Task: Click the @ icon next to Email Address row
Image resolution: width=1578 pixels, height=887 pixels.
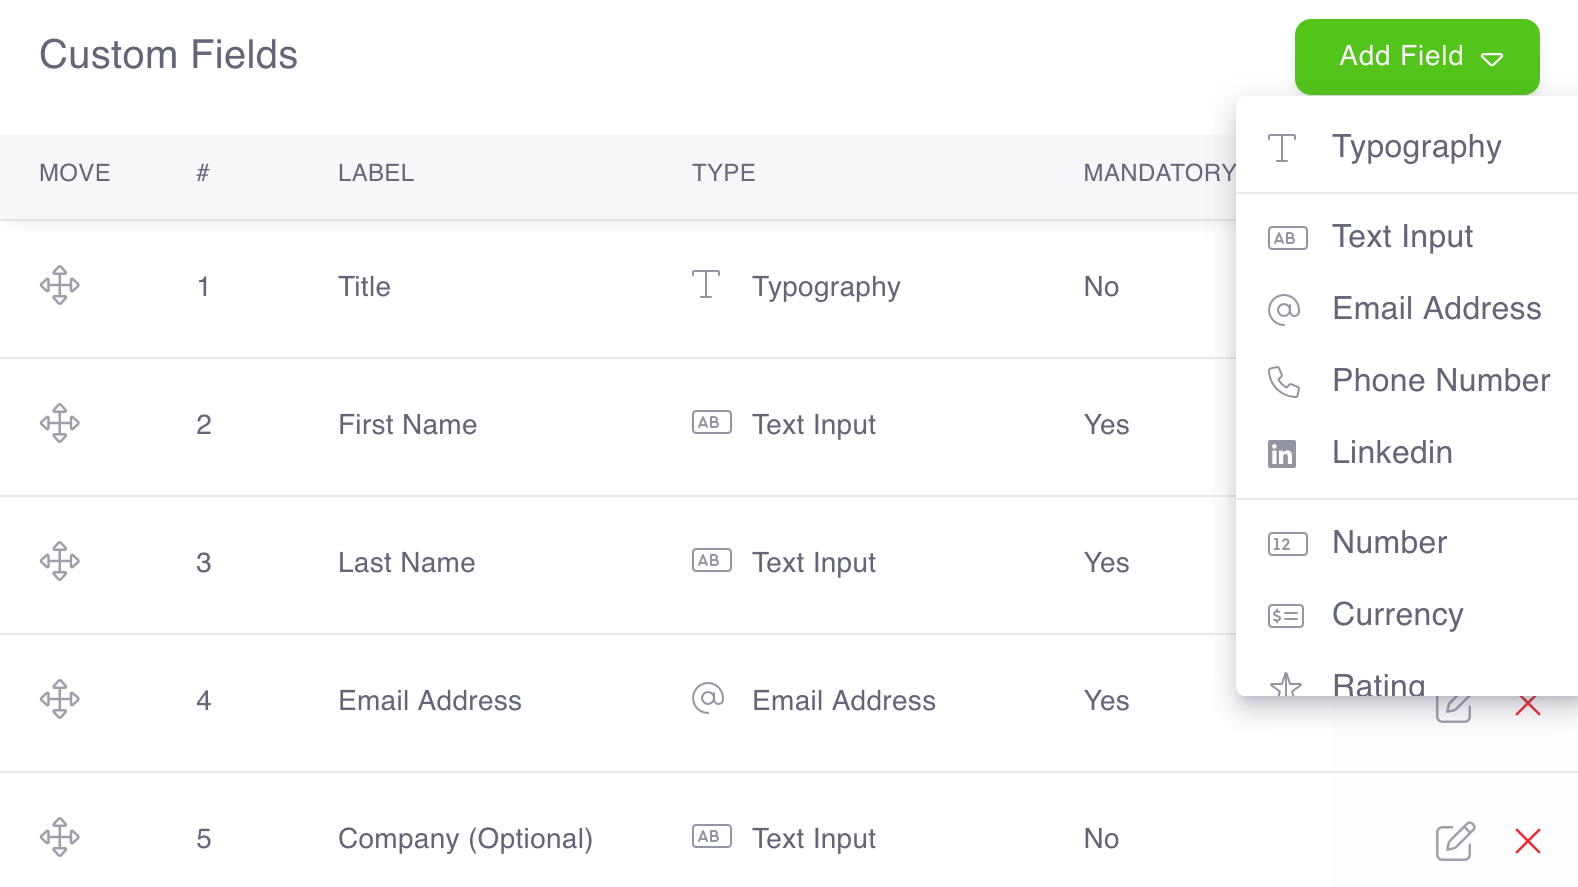Action: 709,699
